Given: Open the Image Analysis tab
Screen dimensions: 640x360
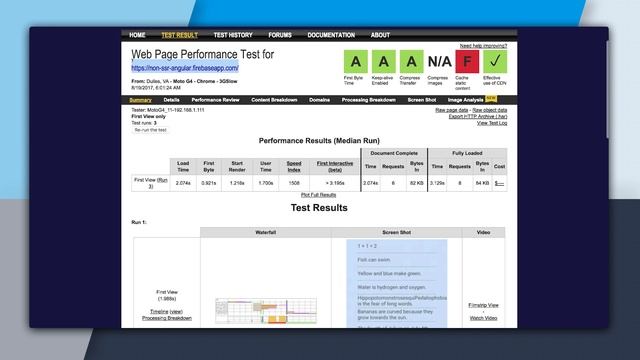Looking at the screenshot, I should click(465, 100).
